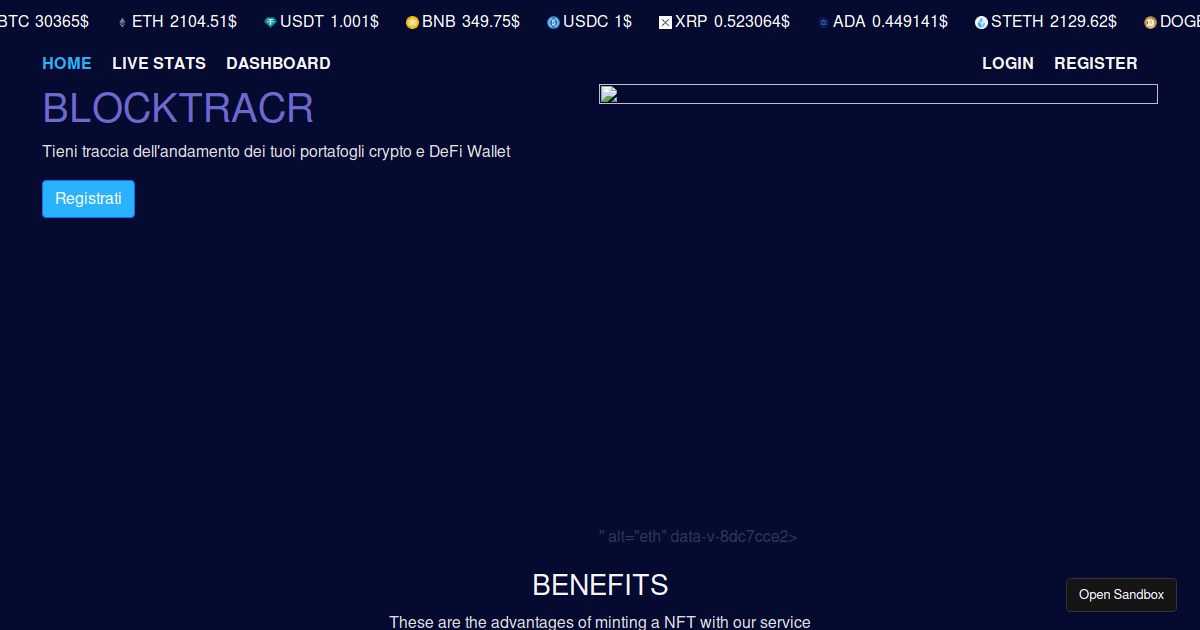Click the Cardano ADA coin icon
The image size is (1200, 630).
[x=823, y=20]
